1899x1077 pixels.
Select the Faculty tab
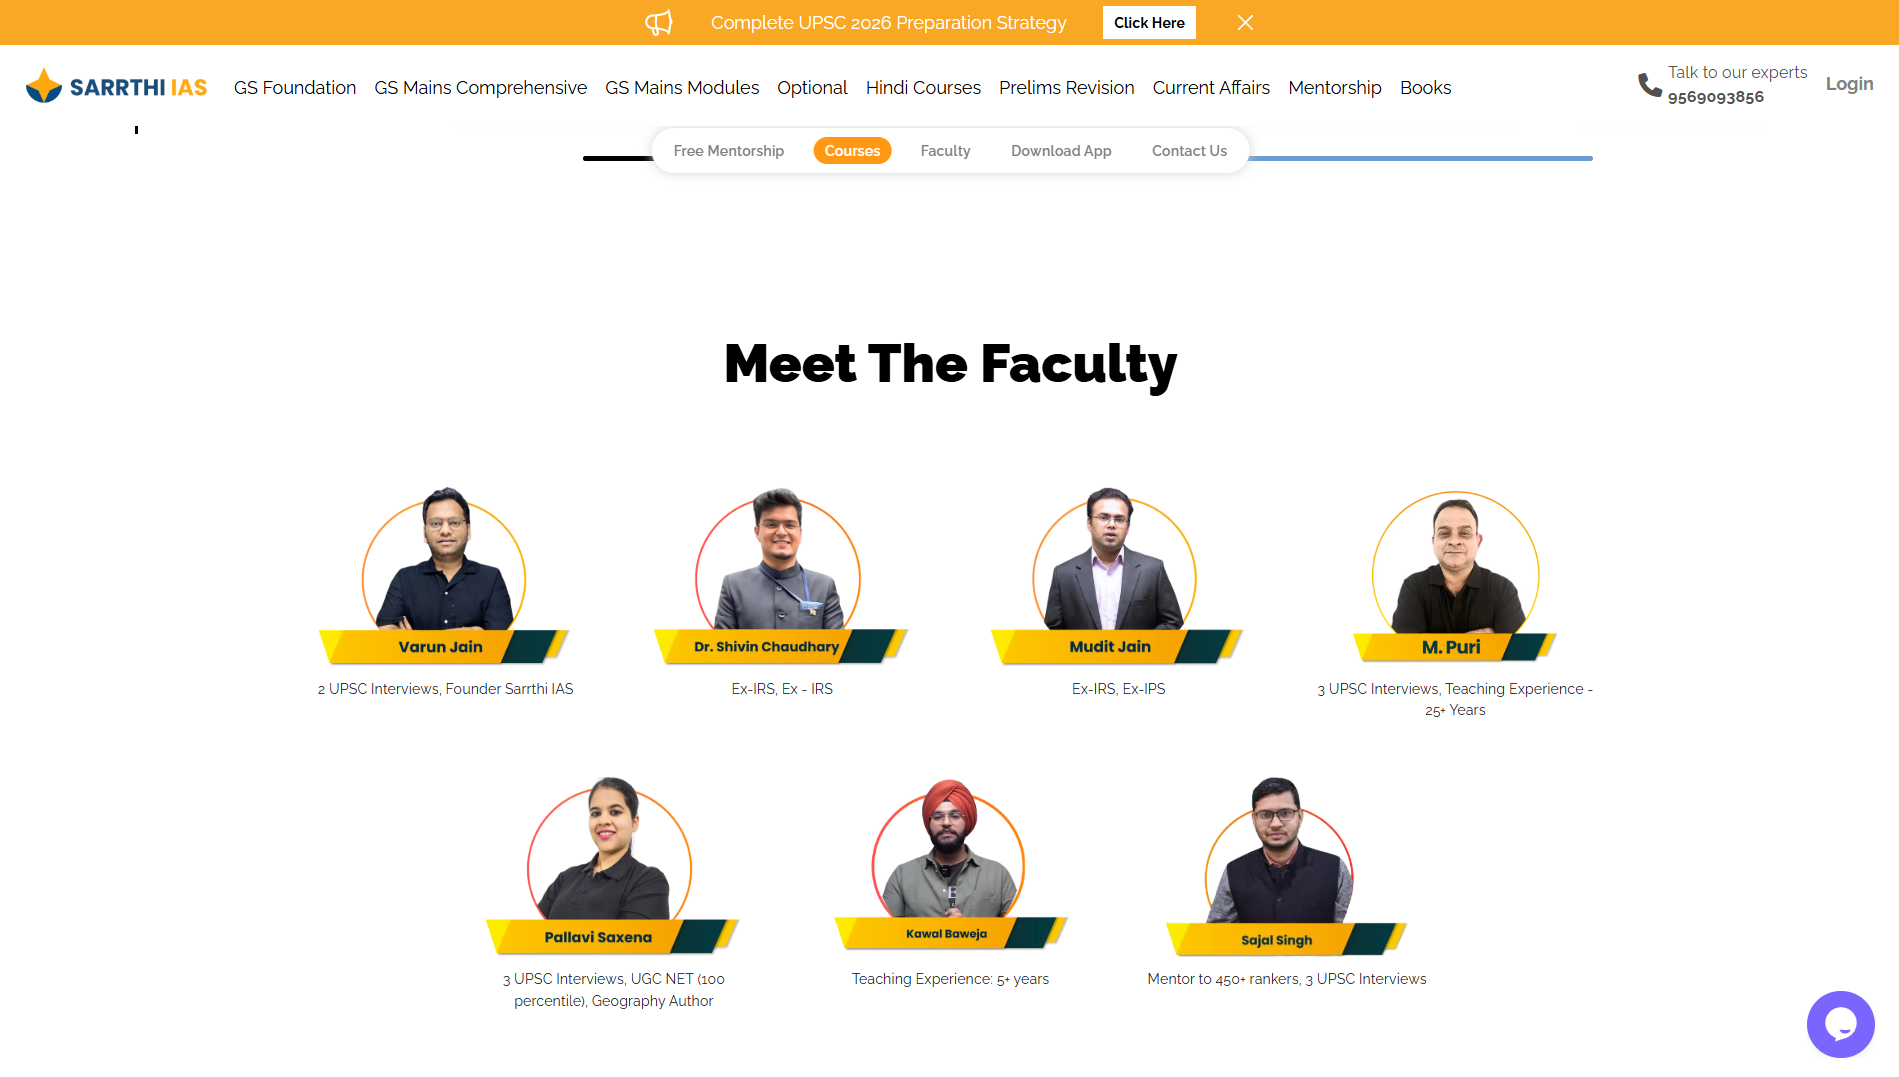(x=944, y=150)
